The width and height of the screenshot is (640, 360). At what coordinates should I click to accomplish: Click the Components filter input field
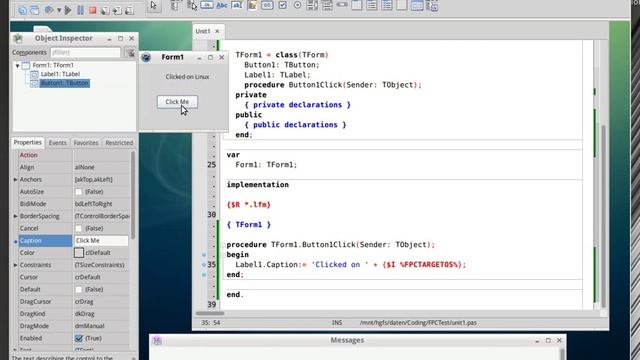click(85, 52)
